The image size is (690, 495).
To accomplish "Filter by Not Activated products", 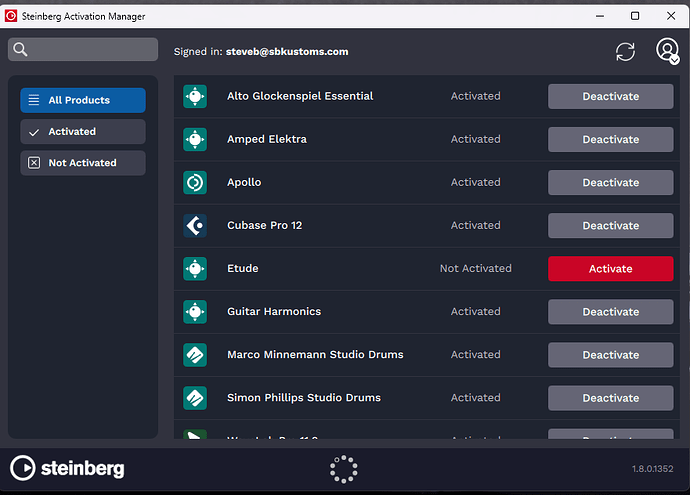I will 83,163.
